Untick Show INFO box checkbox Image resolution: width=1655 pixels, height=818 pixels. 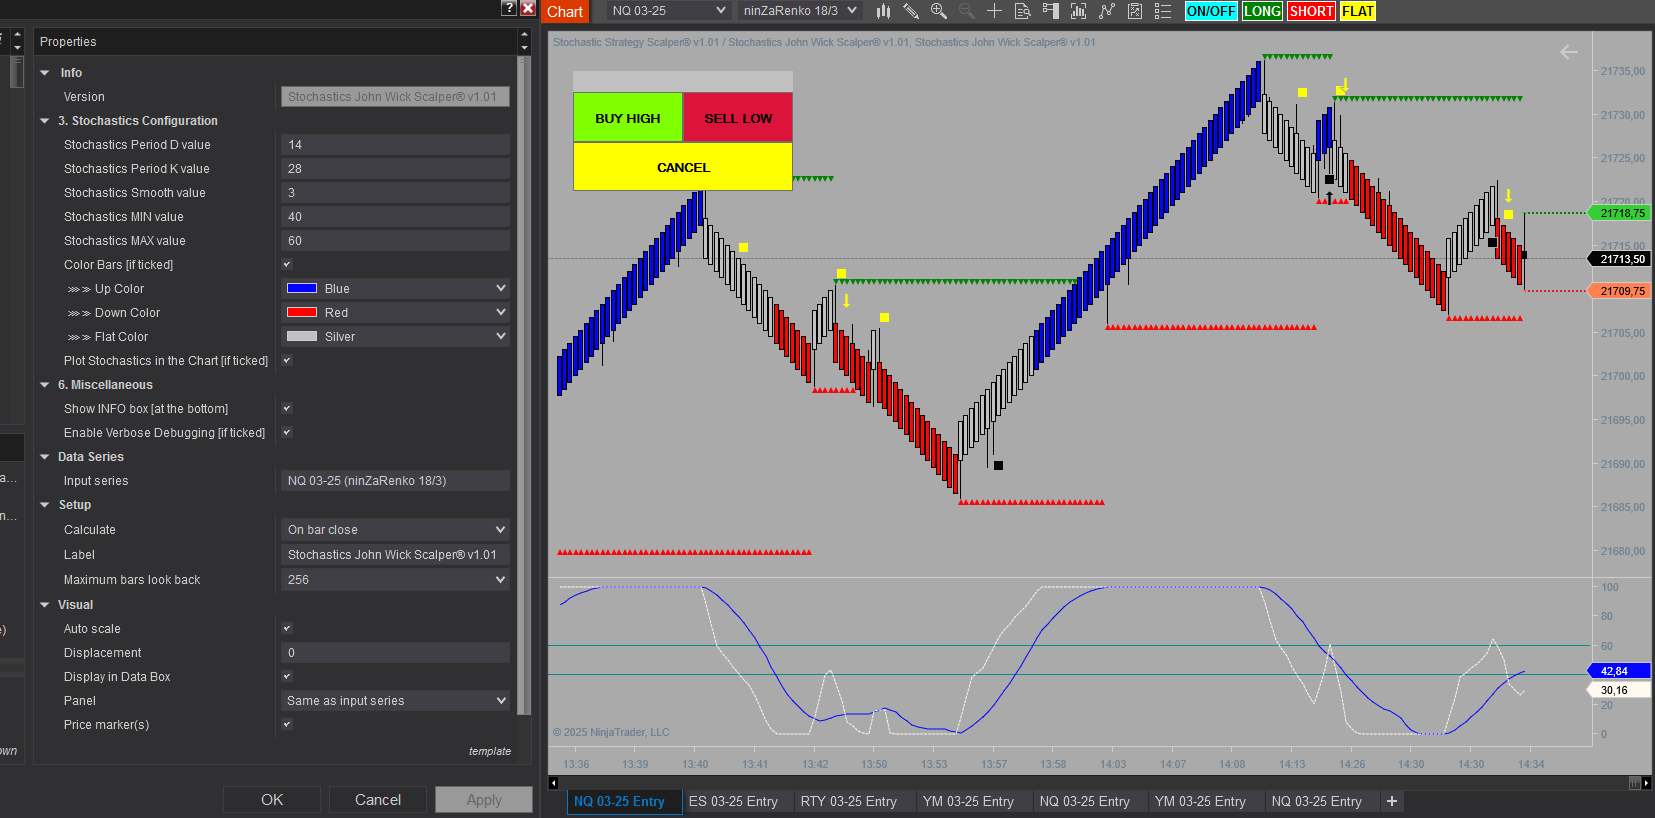(x=287, y=409)
